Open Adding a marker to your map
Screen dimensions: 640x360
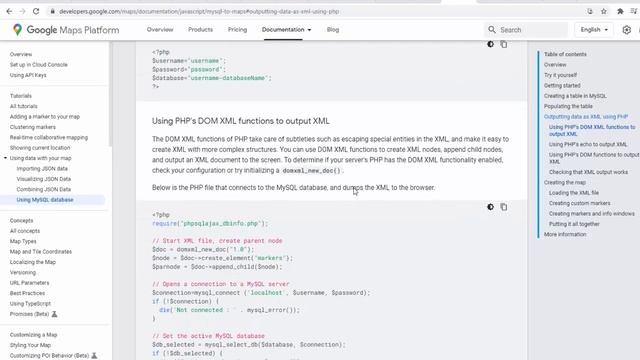pyautogui.click(x=45, y=117)
